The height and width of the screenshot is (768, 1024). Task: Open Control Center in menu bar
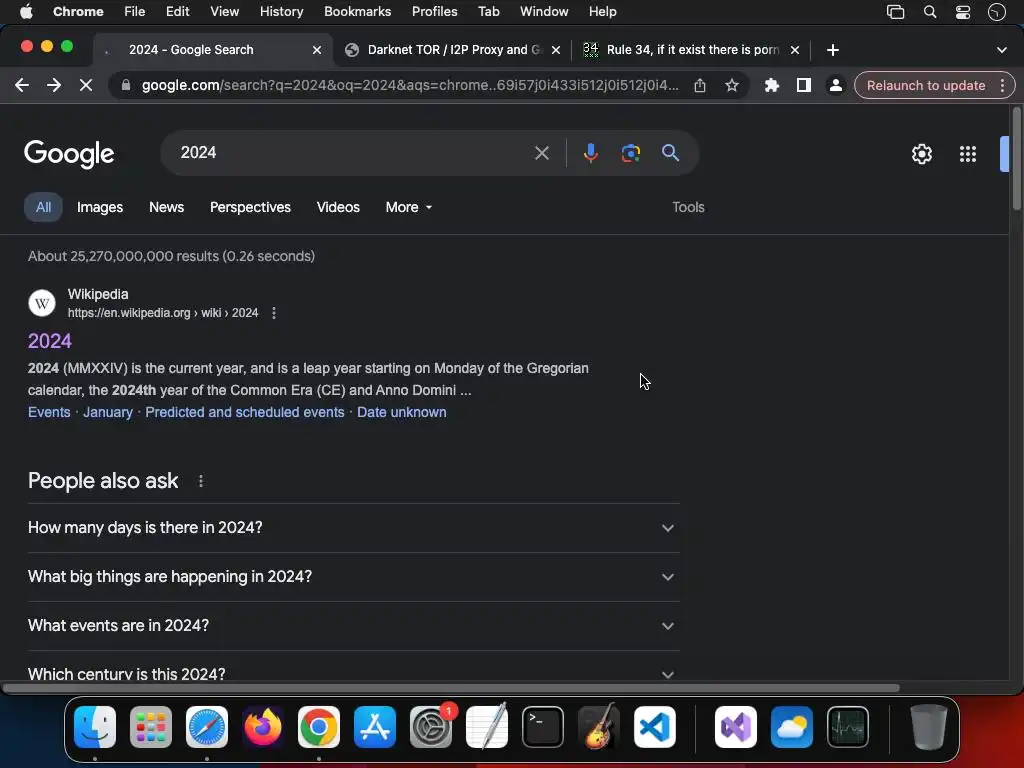[963, 12]
